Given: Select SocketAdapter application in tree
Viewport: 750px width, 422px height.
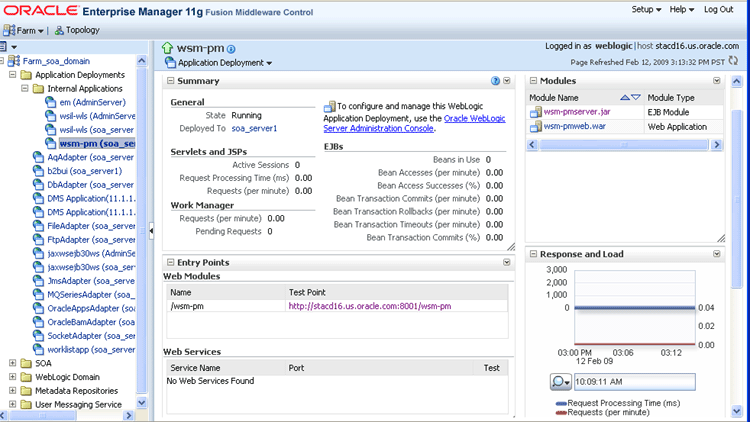Looking at the screenshot, I should (91, 336).
